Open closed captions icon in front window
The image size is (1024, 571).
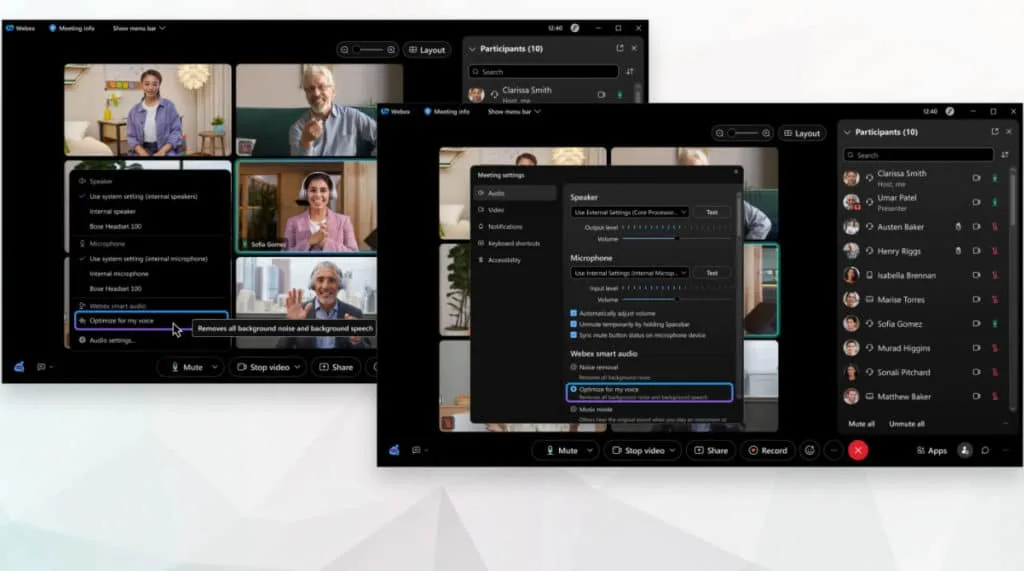(416, 450)
